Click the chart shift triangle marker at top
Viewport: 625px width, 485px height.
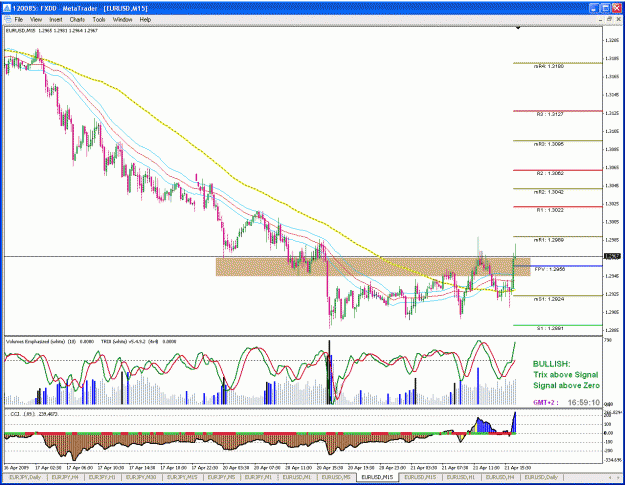click(x=518, y=28)
